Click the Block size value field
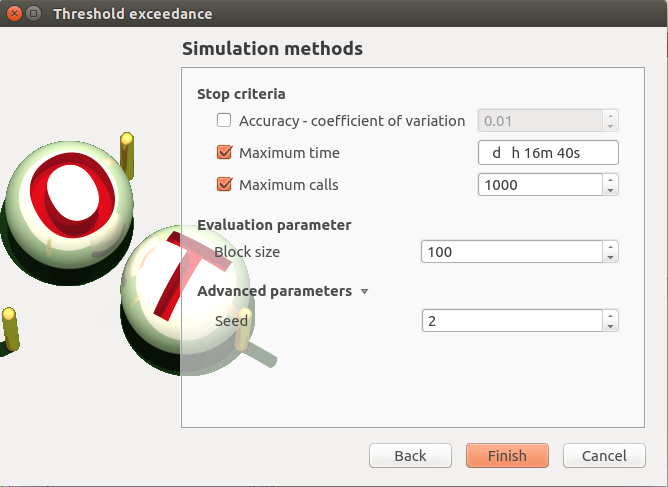 [511, 252]
